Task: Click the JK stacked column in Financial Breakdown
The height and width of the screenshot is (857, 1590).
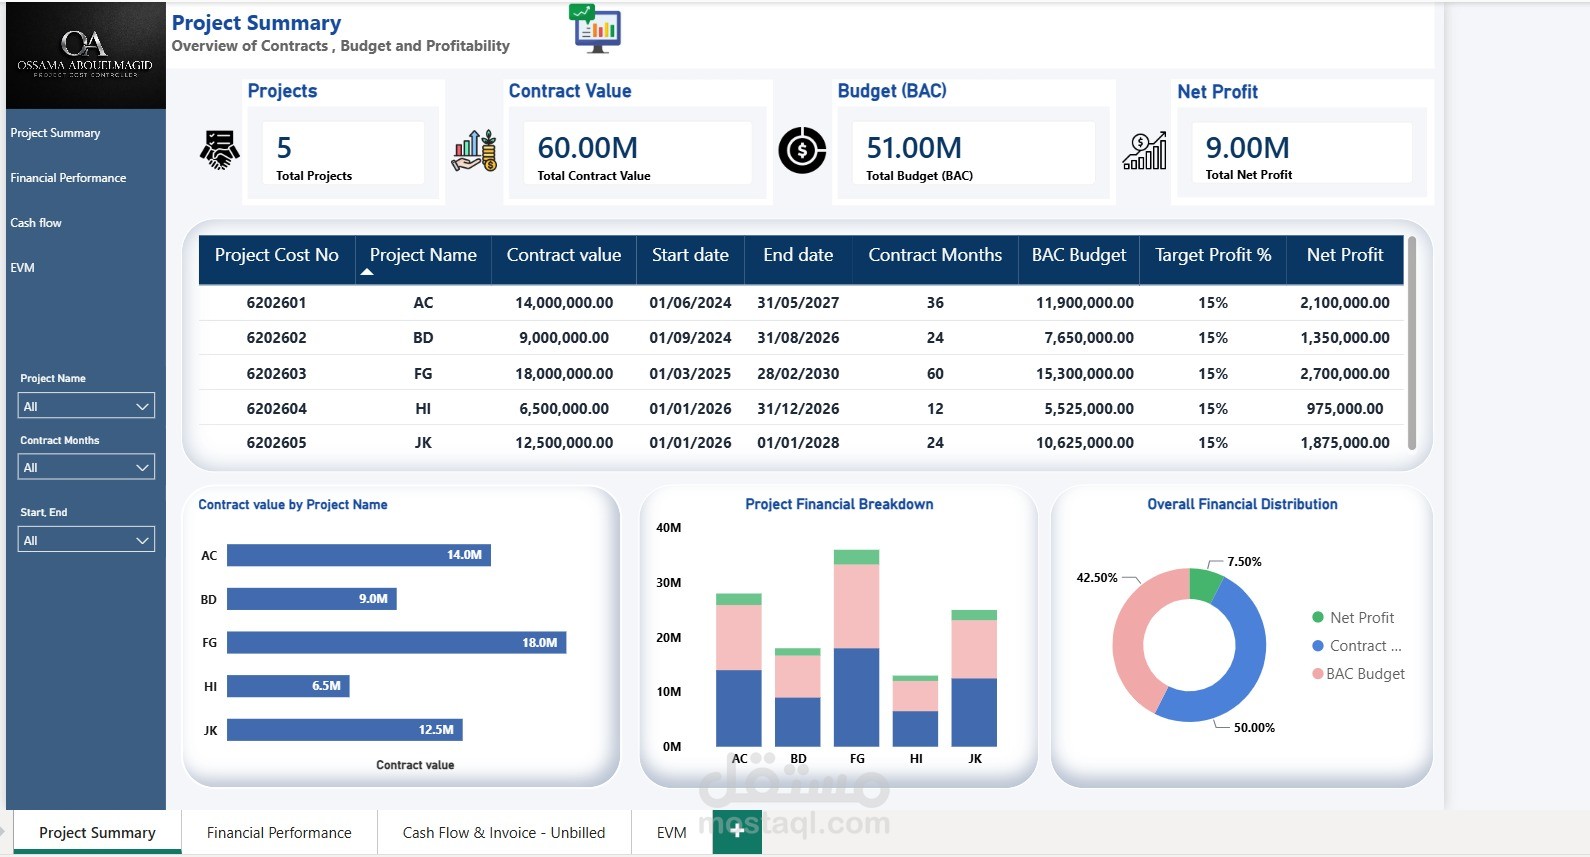Action: click(974, 678)
